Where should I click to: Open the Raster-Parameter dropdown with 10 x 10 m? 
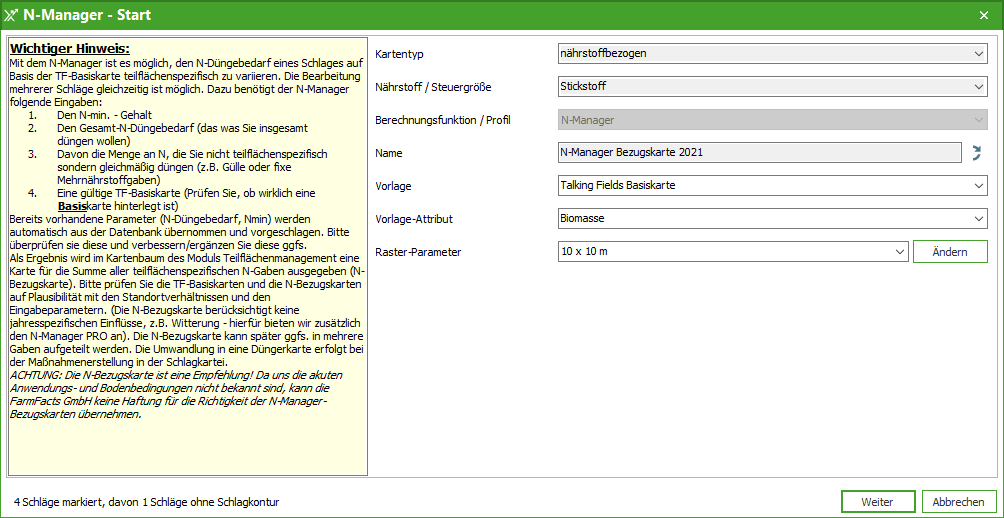732,251
